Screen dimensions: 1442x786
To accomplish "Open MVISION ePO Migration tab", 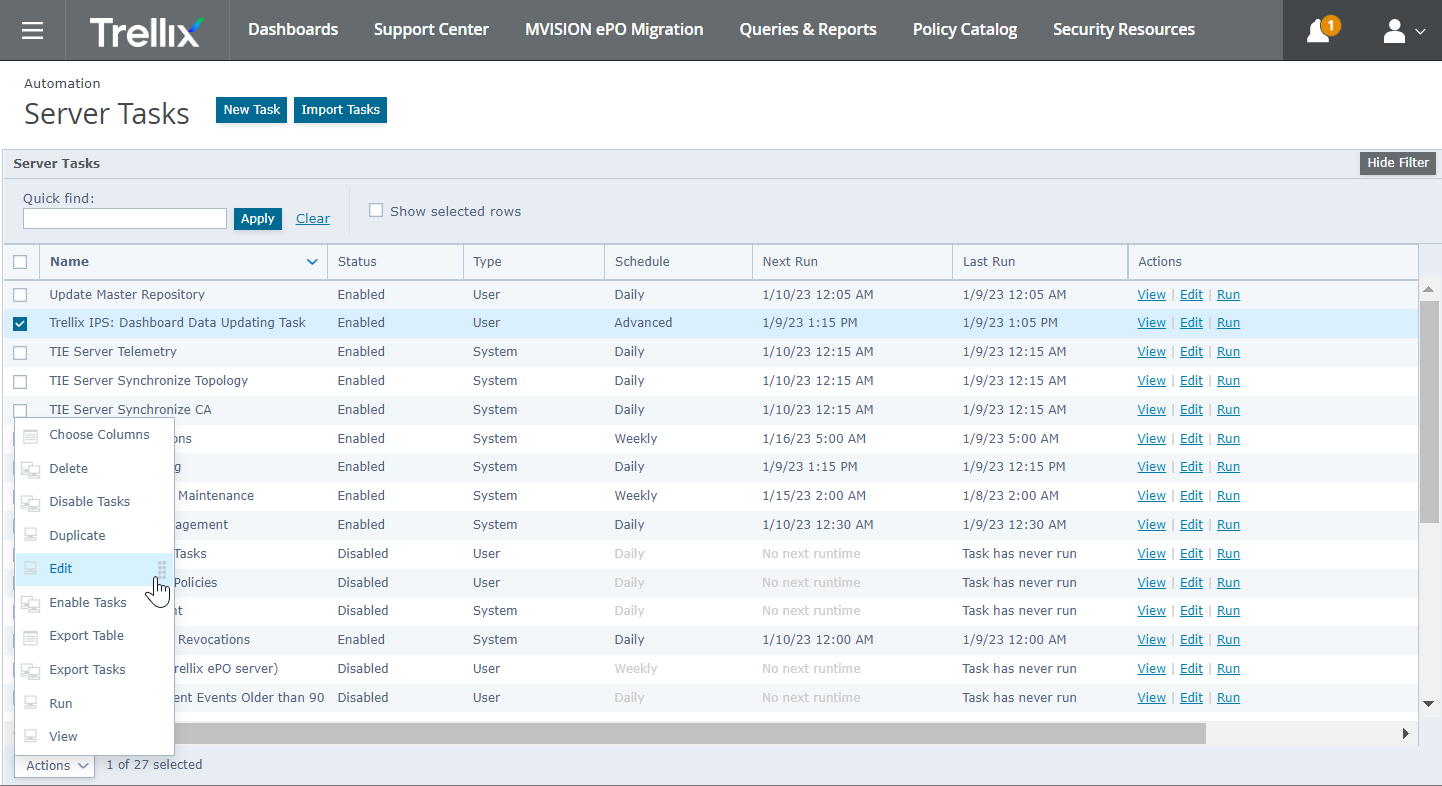I will point(614,30).
